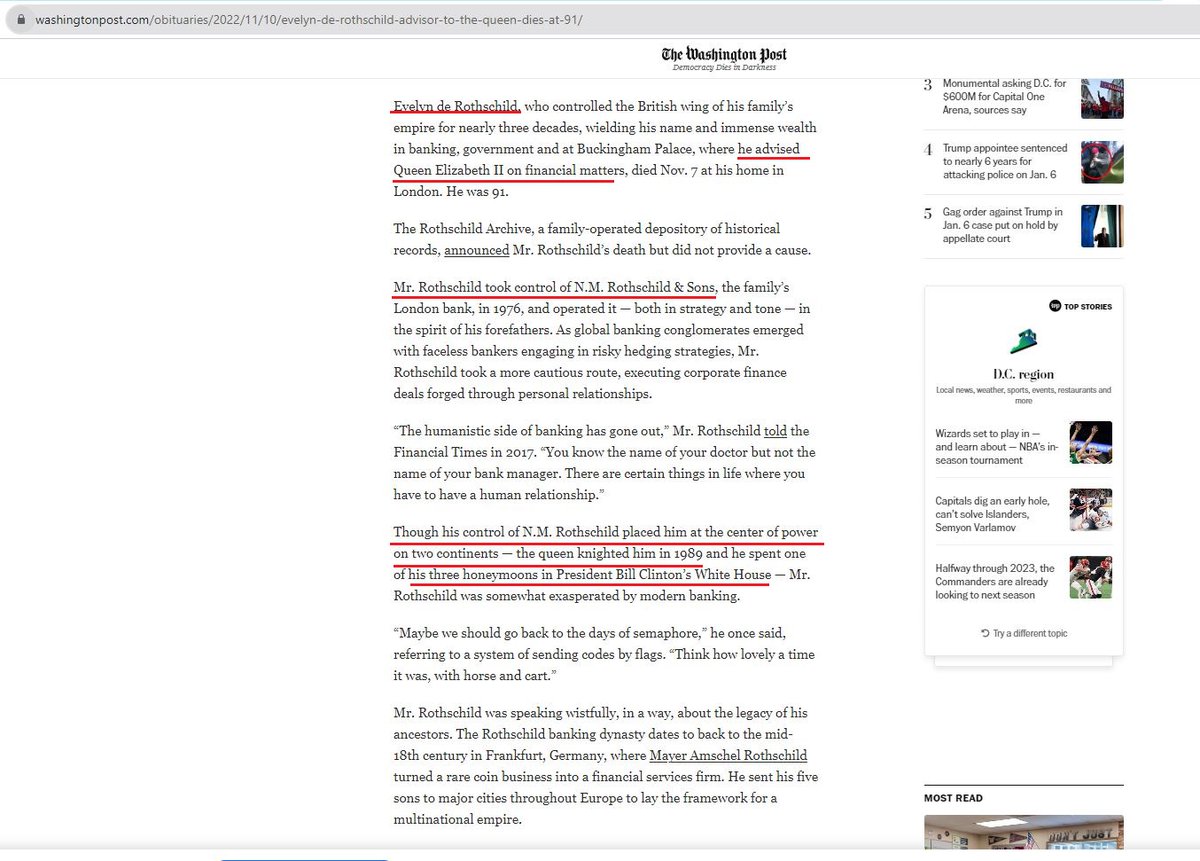1200x861 pixels.
Task: Click the underlined 'Evelyn de Rothschild' name
Action: [x=456, y=106]
